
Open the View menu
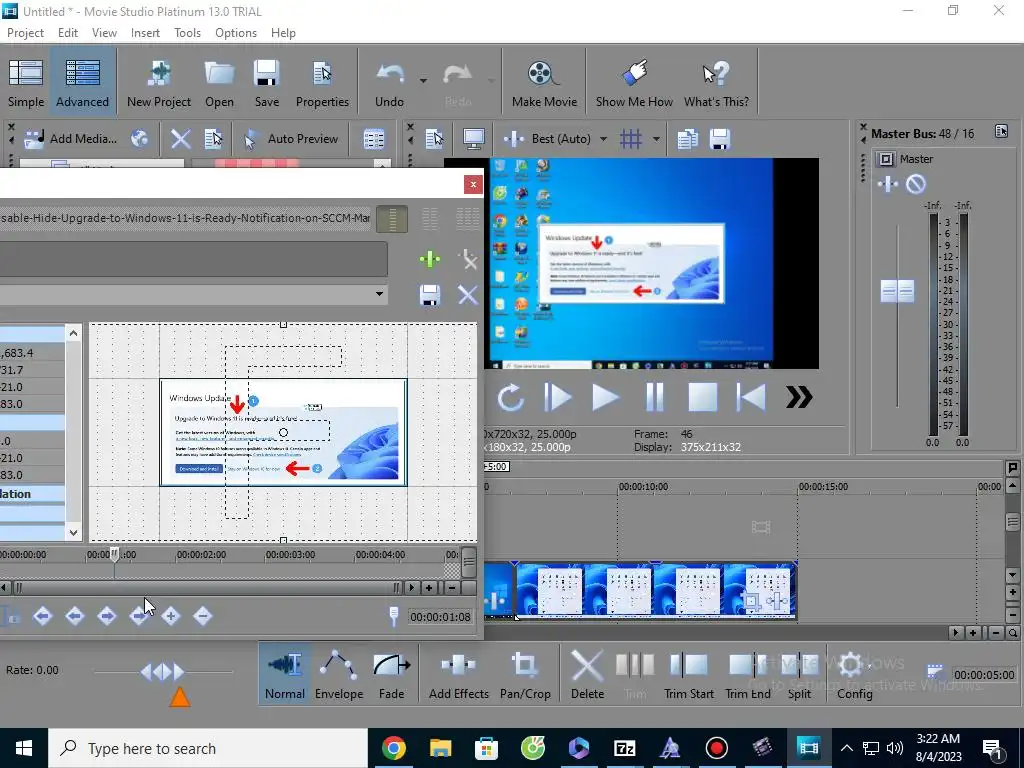pyautogui.click(x=104, y=33)
